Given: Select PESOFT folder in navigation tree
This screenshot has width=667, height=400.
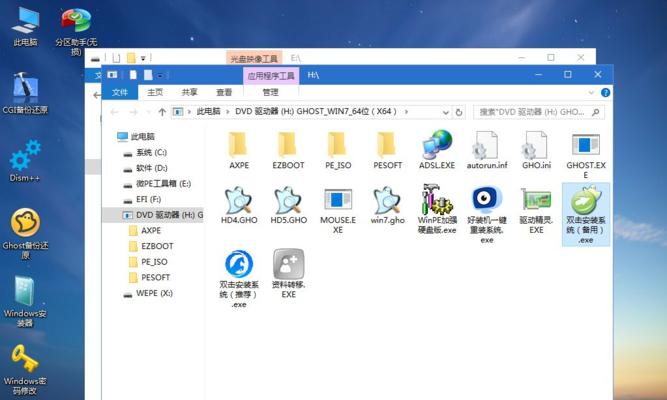Looking at the screenshot, I should click(155, 277).
